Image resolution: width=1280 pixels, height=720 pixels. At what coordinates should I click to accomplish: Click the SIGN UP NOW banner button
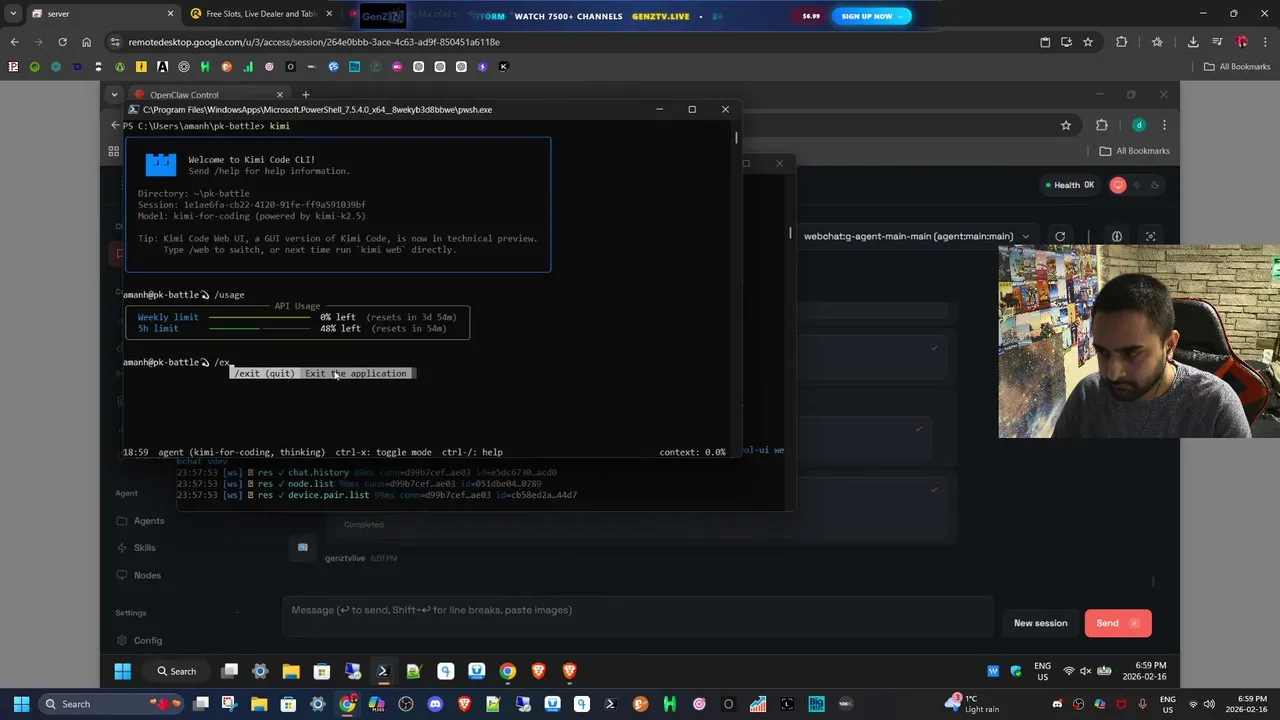[x=872, y=16]
